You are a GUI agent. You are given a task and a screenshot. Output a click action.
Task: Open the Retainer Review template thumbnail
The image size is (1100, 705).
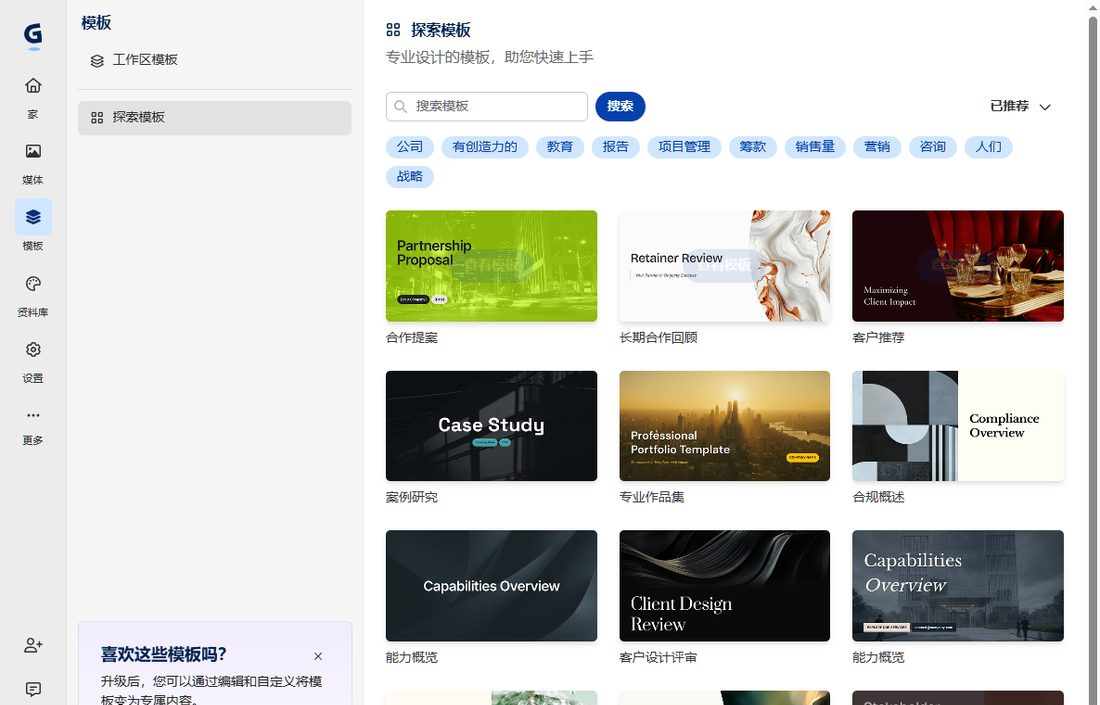click(725, 266)
